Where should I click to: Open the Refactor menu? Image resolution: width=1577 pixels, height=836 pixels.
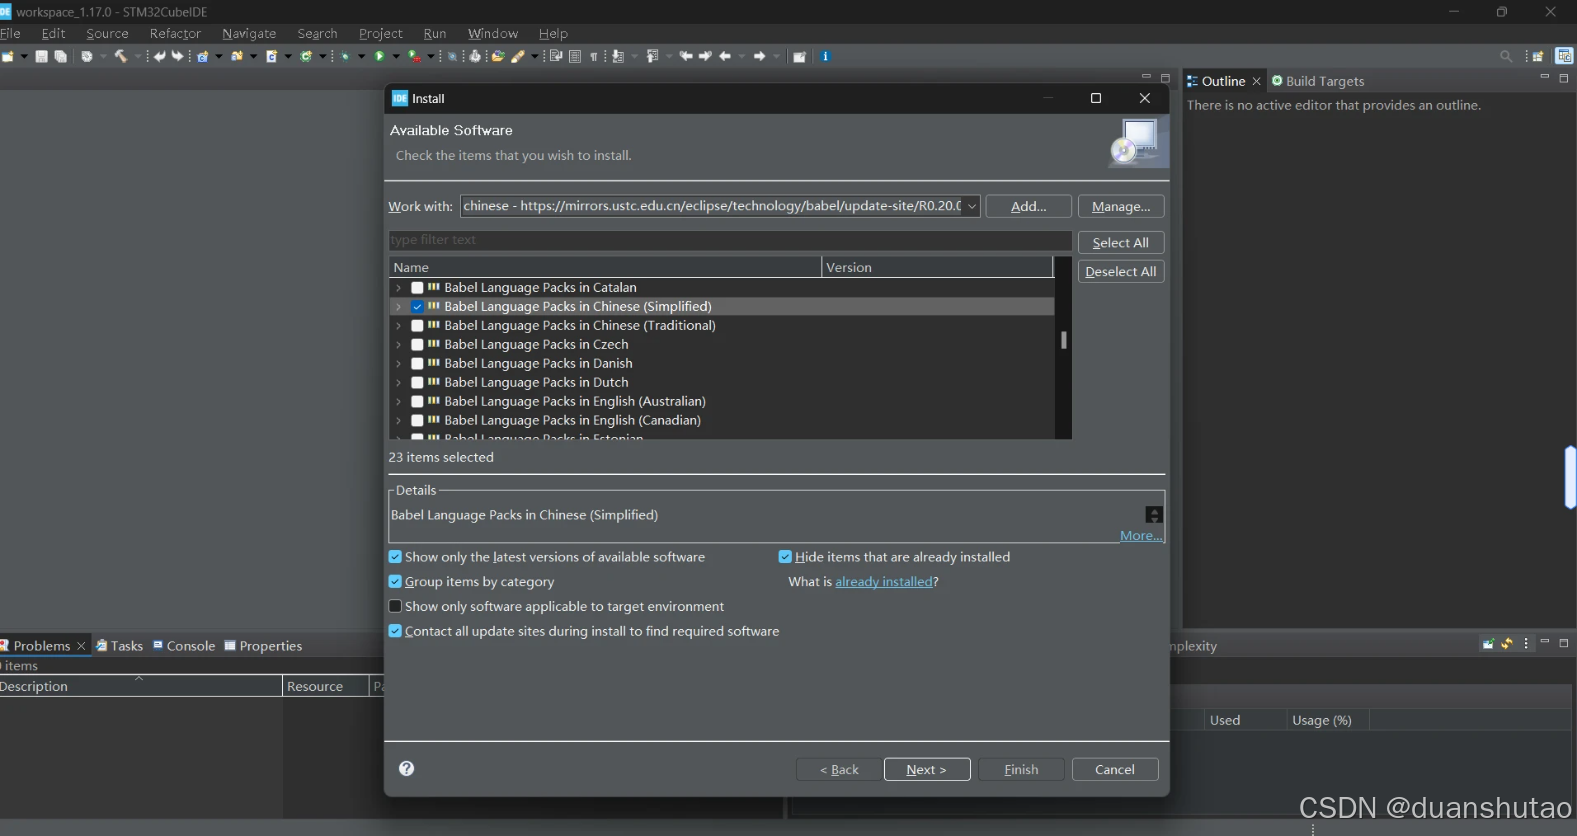[x=175, y=33]
